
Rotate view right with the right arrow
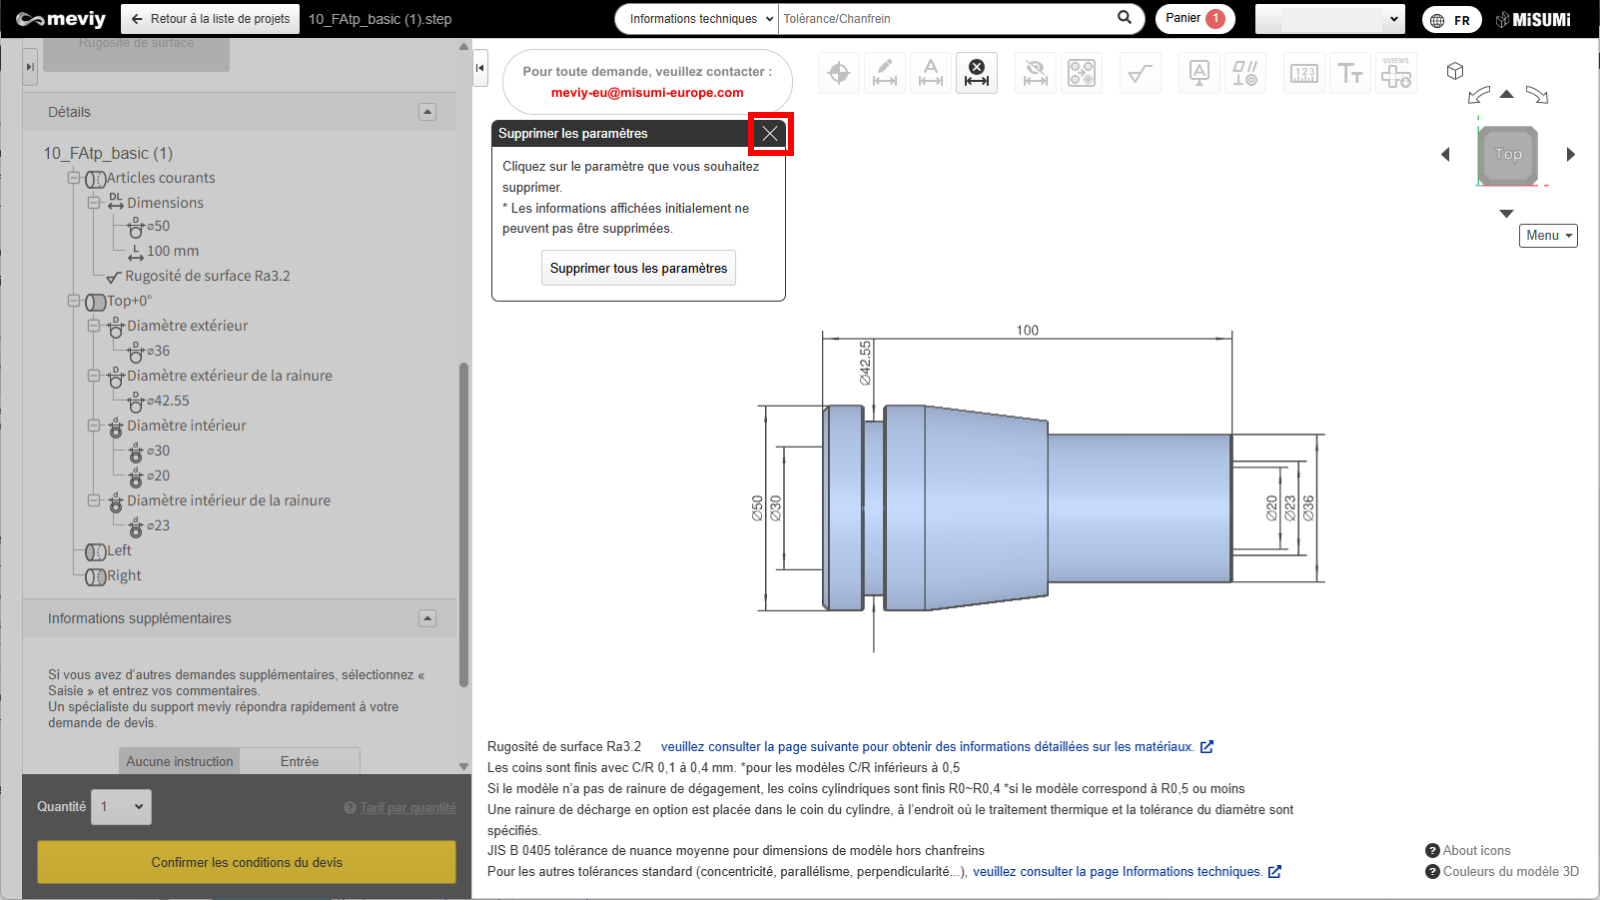click(x=1570, y=155)
